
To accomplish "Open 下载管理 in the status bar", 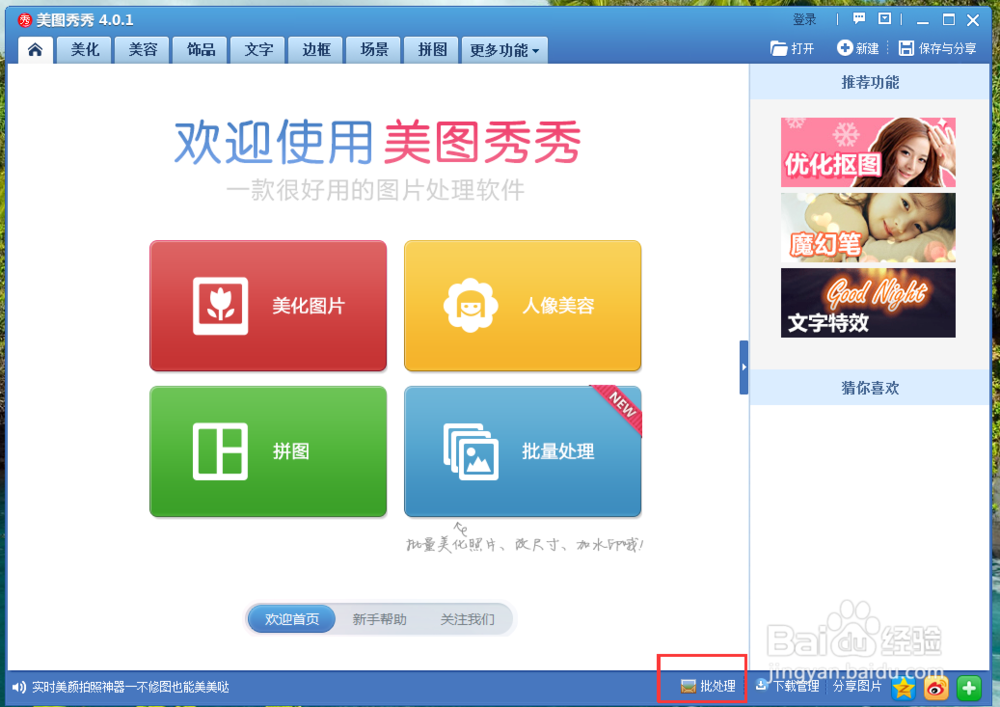I will pos(788,686).
